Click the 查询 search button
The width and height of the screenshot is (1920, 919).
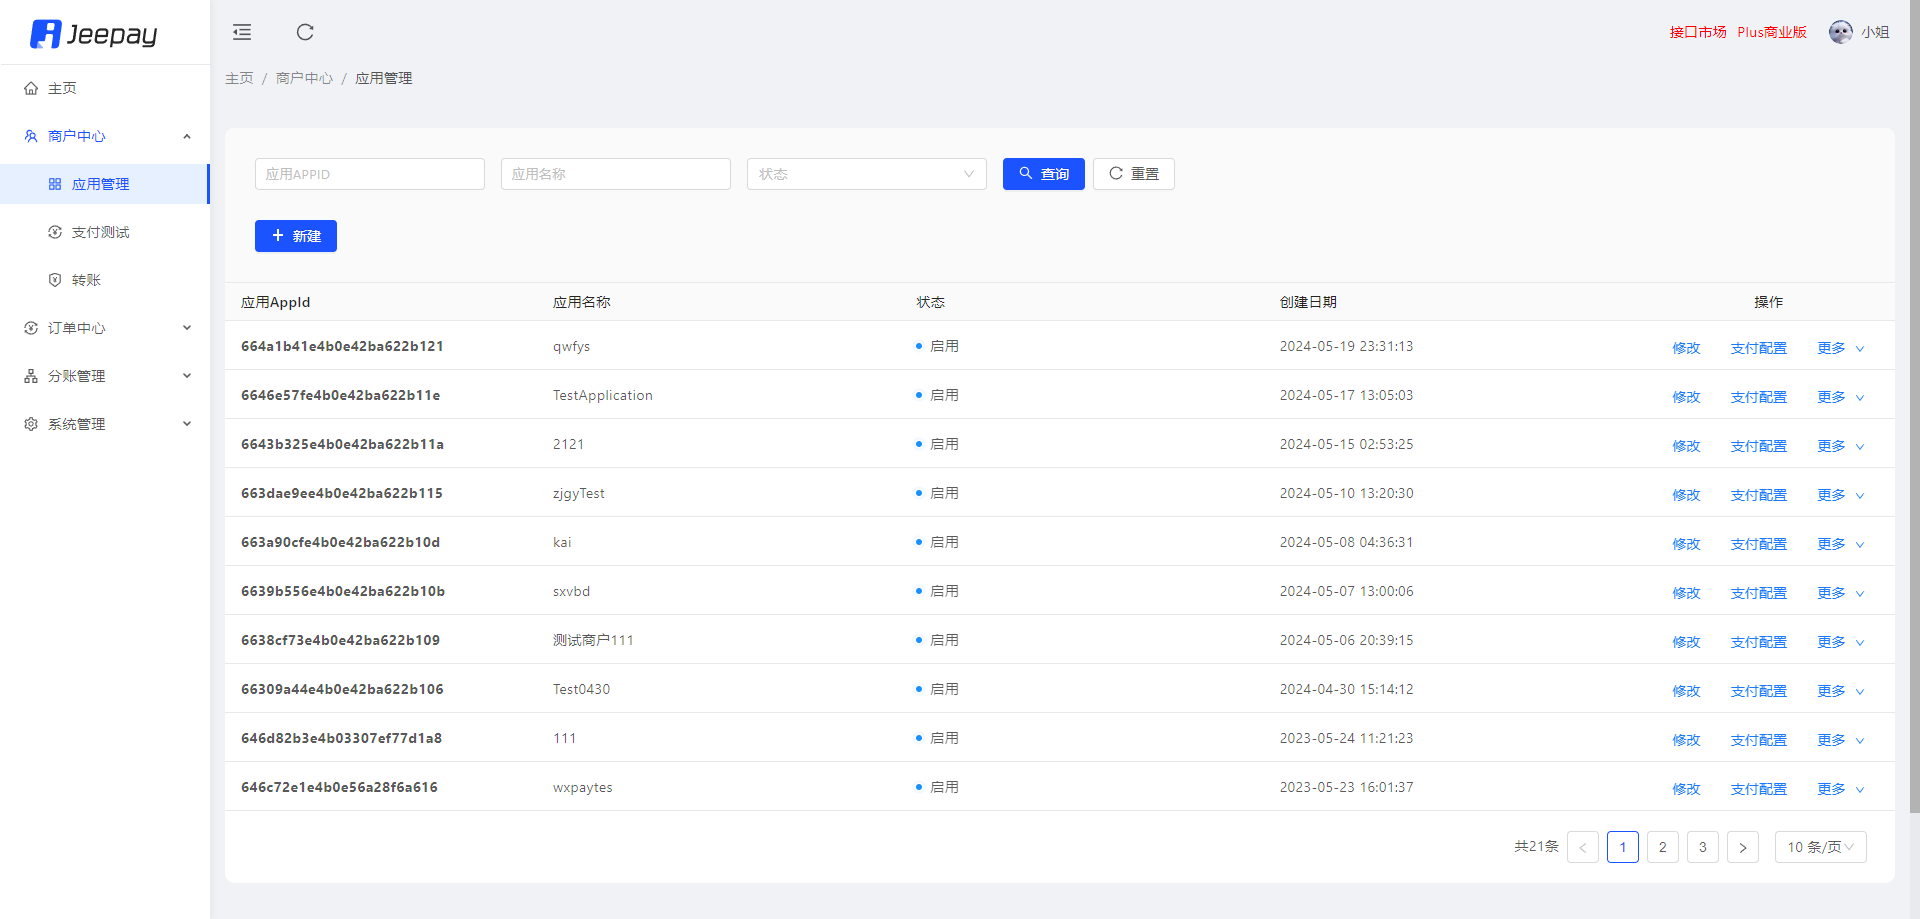(x=1043, y=174)
